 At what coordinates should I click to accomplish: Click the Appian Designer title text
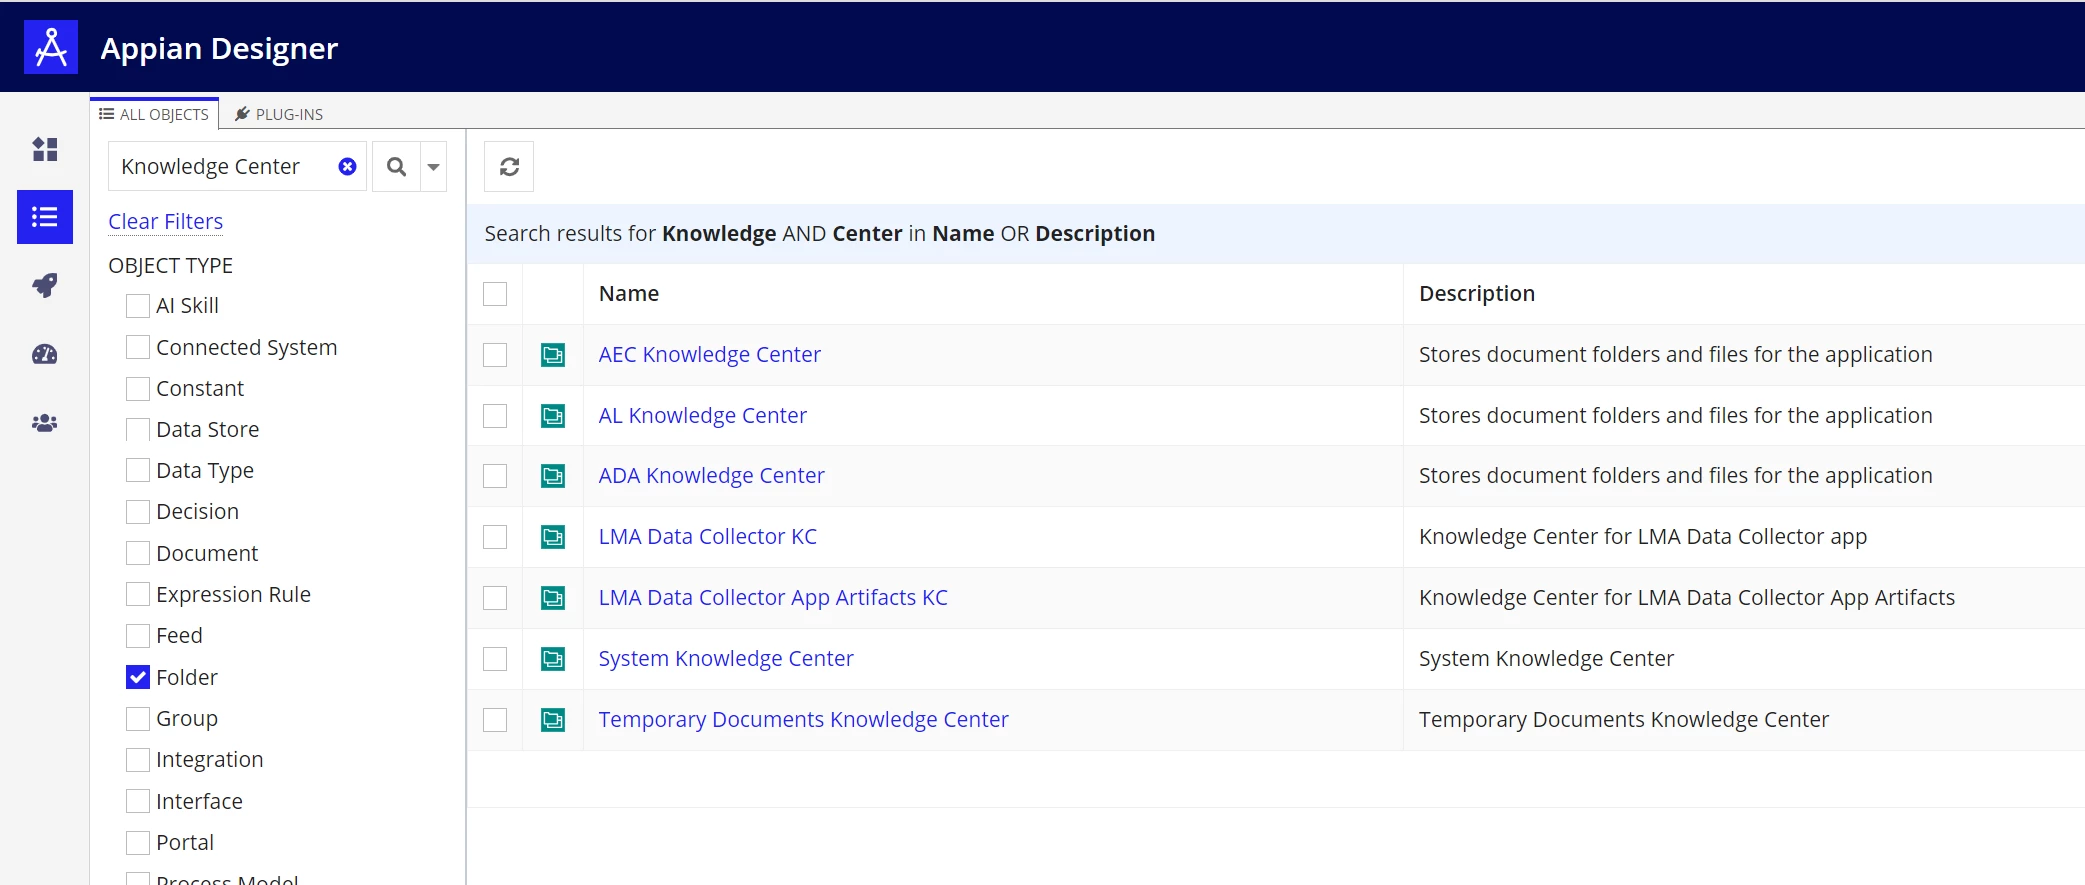(x=219, y=48)
